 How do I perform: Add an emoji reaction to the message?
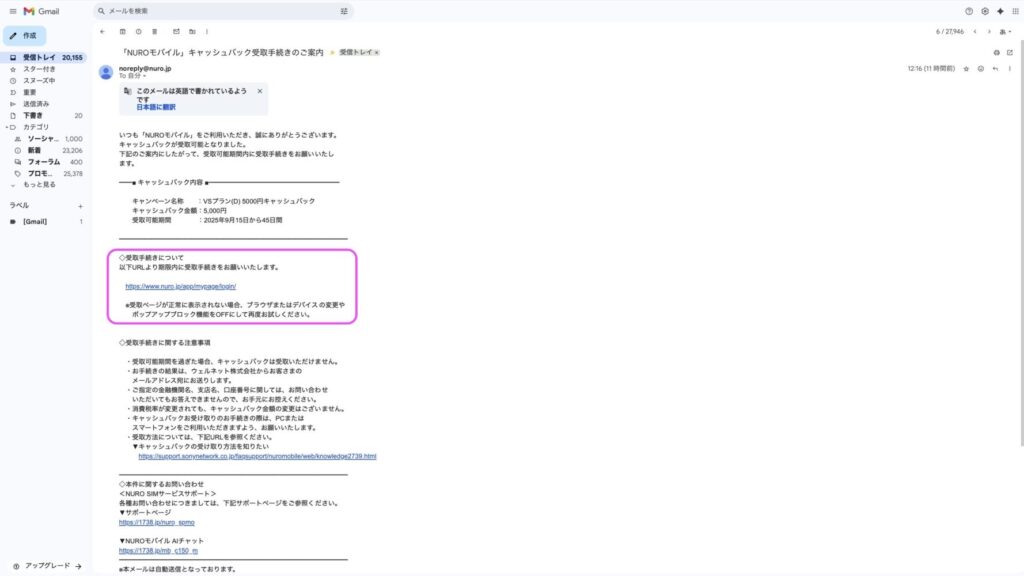(981, 68)
